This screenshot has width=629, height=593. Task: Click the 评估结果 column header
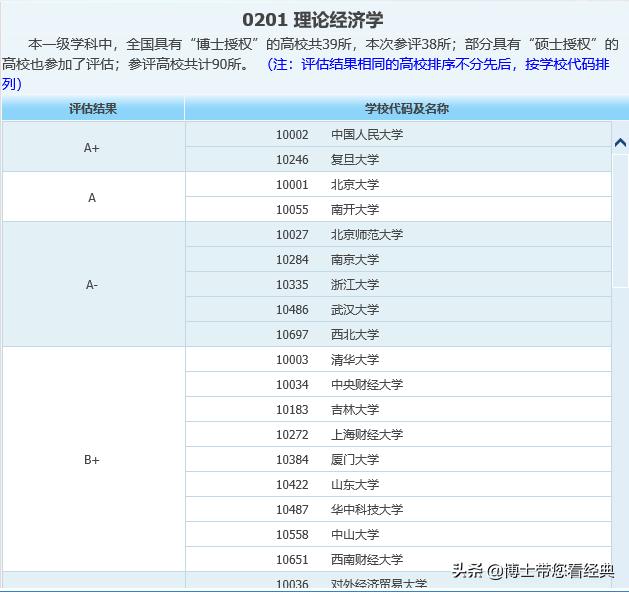coord(93,108)
